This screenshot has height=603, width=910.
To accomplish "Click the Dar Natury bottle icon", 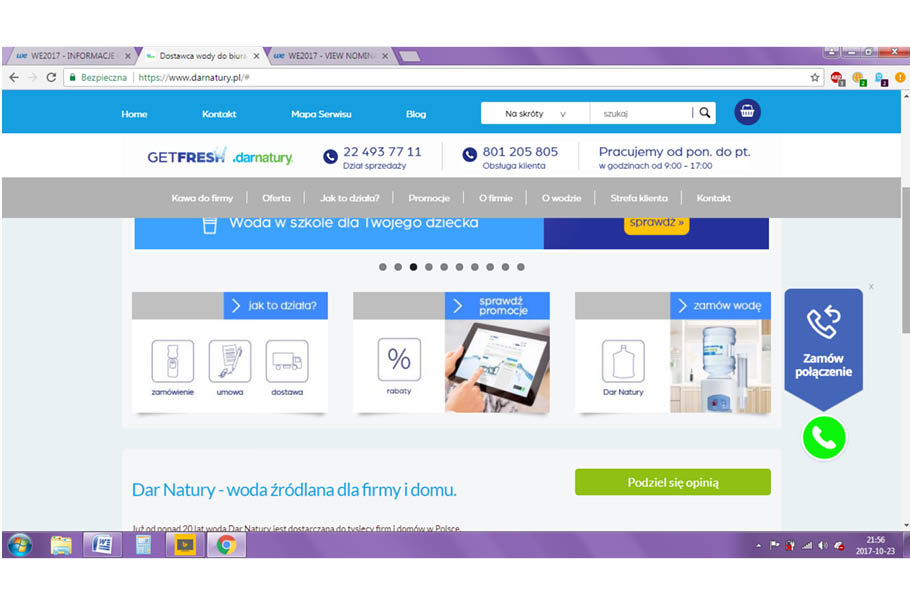I will 623,361.
